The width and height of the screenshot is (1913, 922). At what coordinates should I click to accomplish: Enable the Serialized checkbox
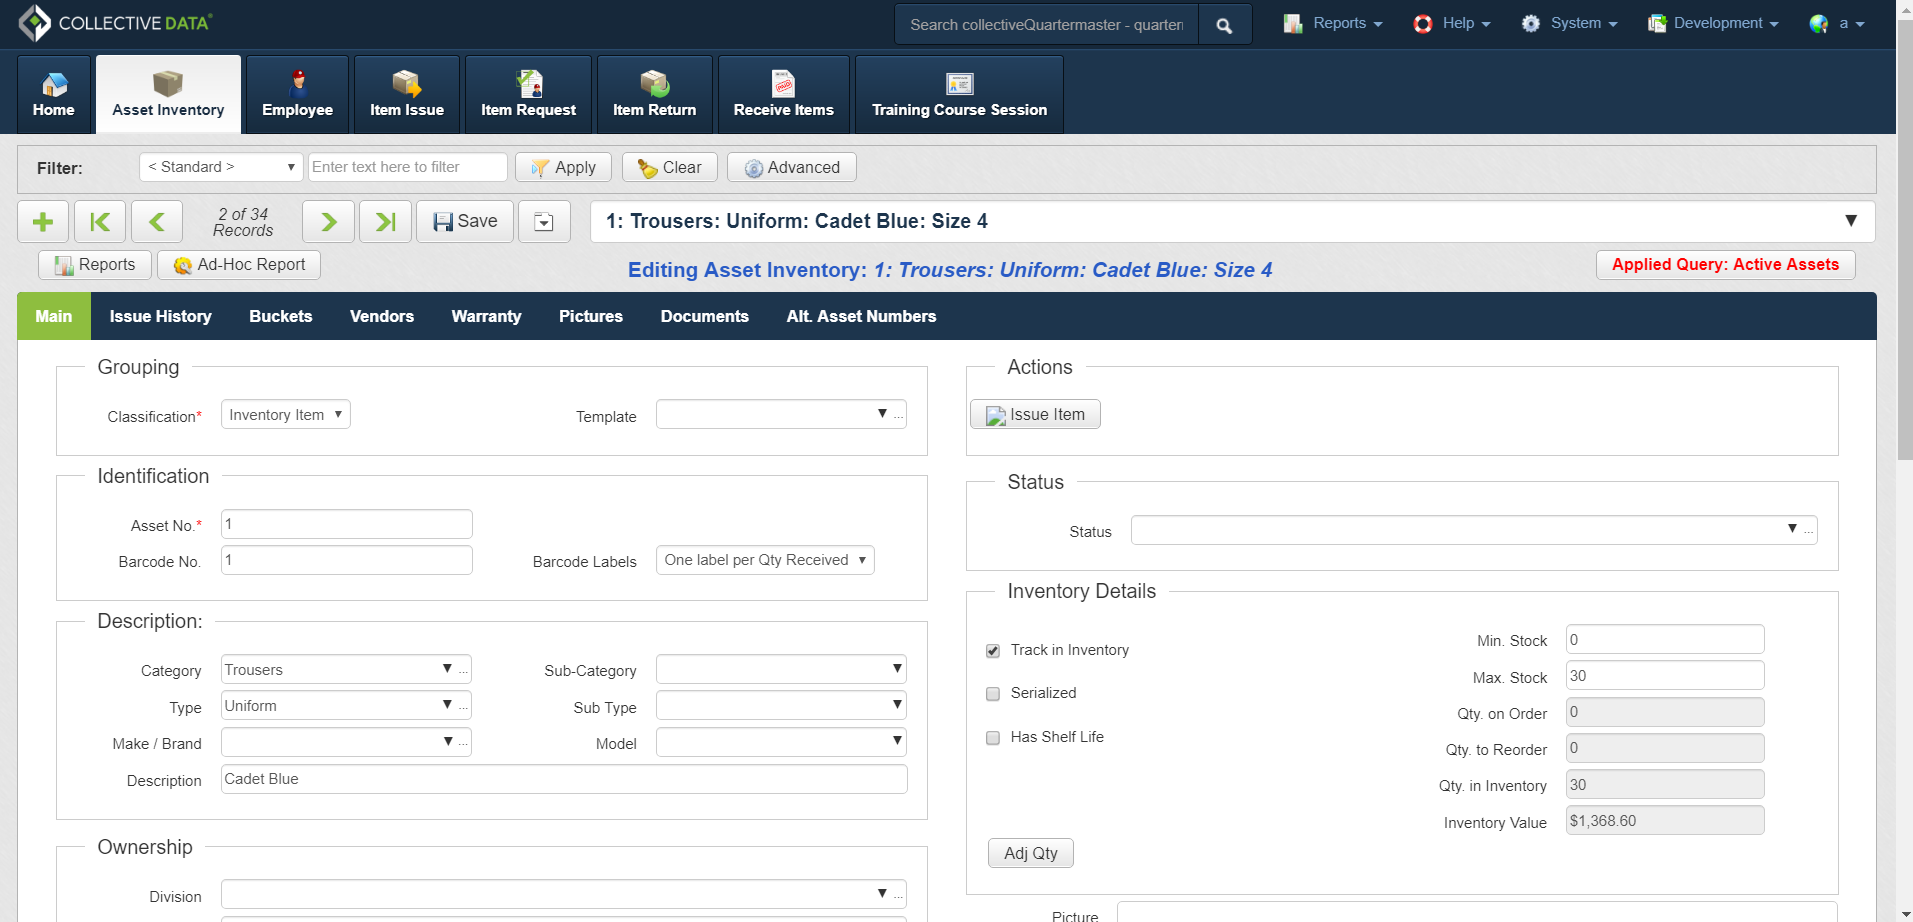(993, 694)
